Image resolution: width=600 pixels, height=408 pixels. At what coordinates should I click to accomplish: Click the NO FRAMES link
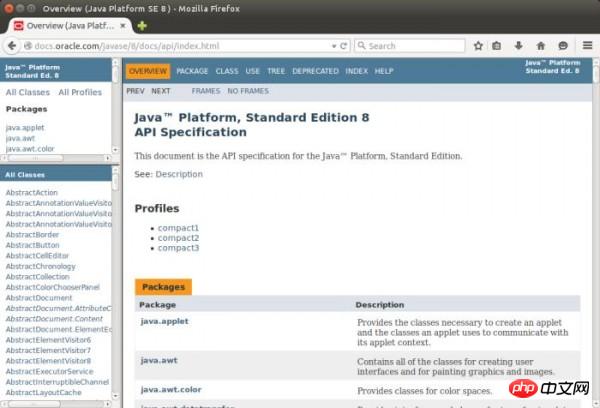[x=248, y=91]
